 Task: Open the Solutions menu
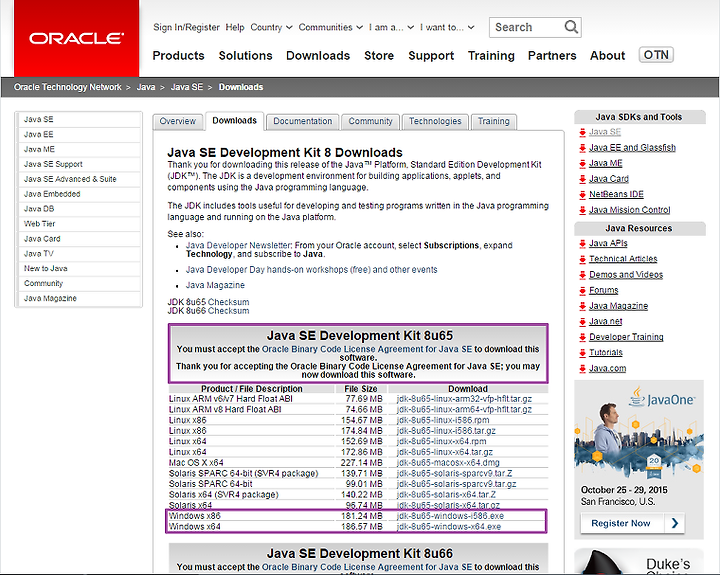tap(245, 56)
